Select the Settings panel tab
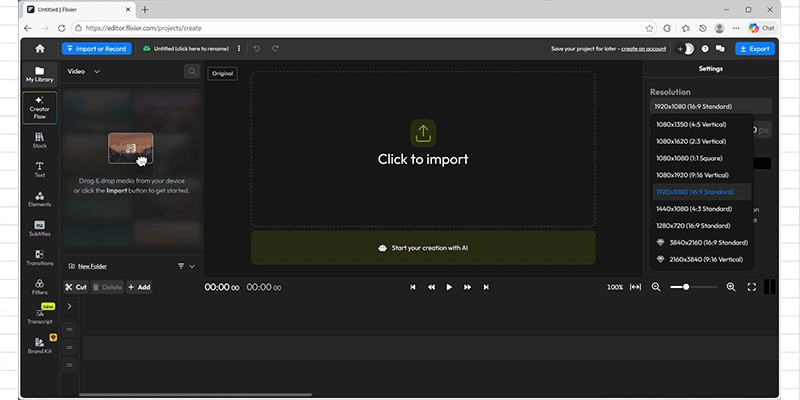Screen dimensions: 800x400 click(710, 68)
